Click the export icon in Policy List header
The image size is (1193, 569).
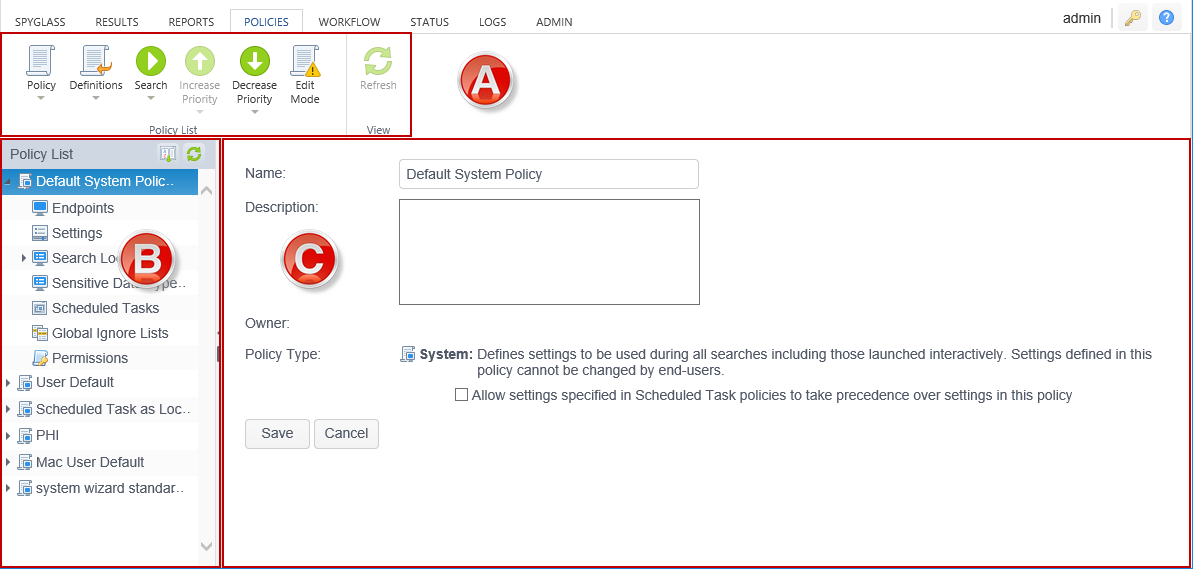pyautogui.click(x=168, y=154)
